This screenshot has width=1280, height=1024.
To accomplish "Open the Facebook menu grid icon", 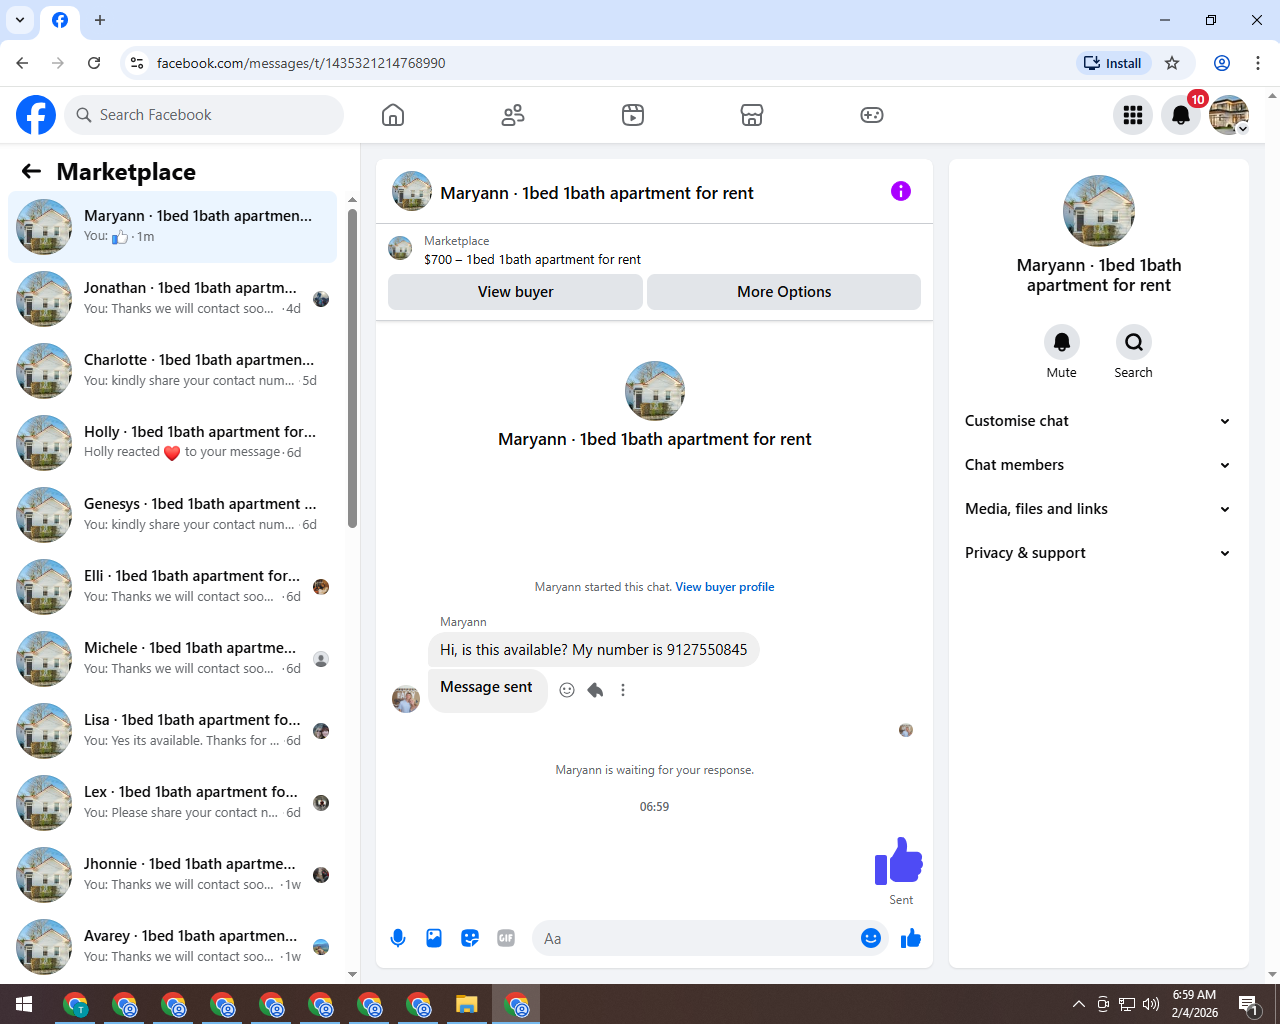I will tap(1133, 115).
